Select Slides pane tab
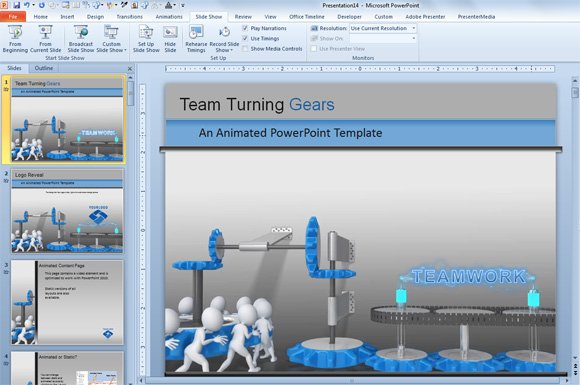 coord(15,68)
